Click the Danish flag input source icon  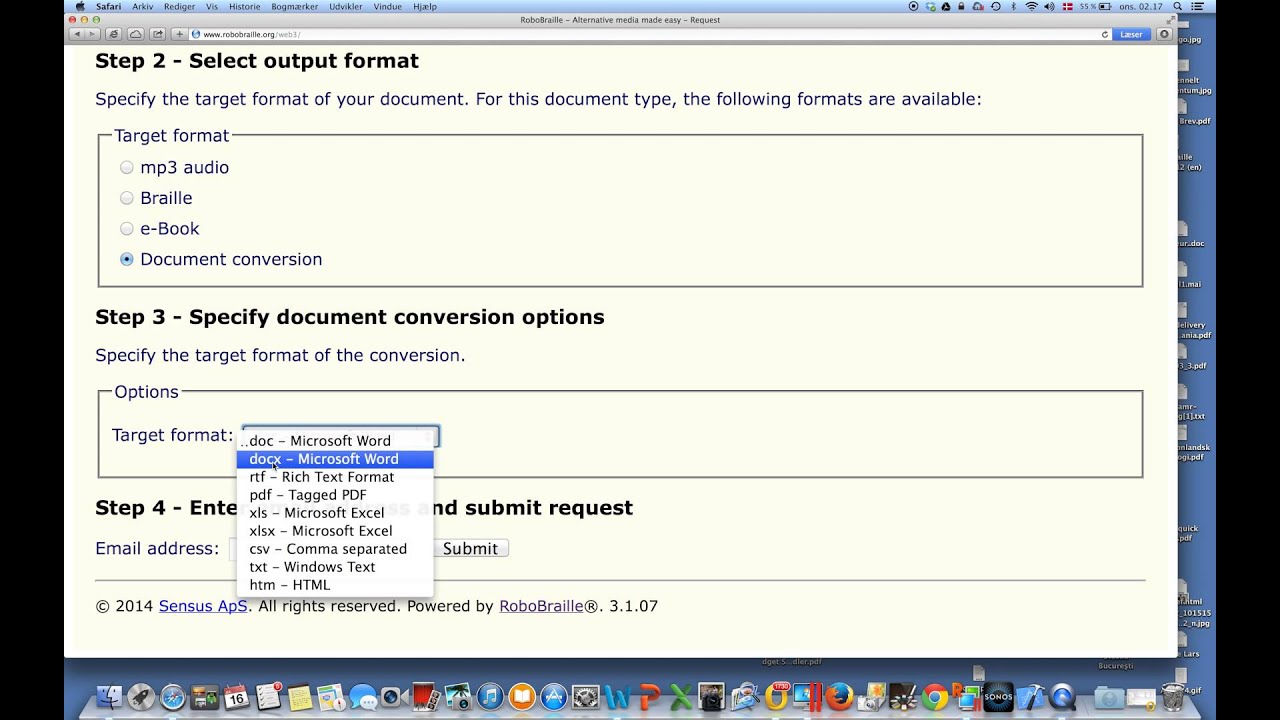pos(1066,6)
